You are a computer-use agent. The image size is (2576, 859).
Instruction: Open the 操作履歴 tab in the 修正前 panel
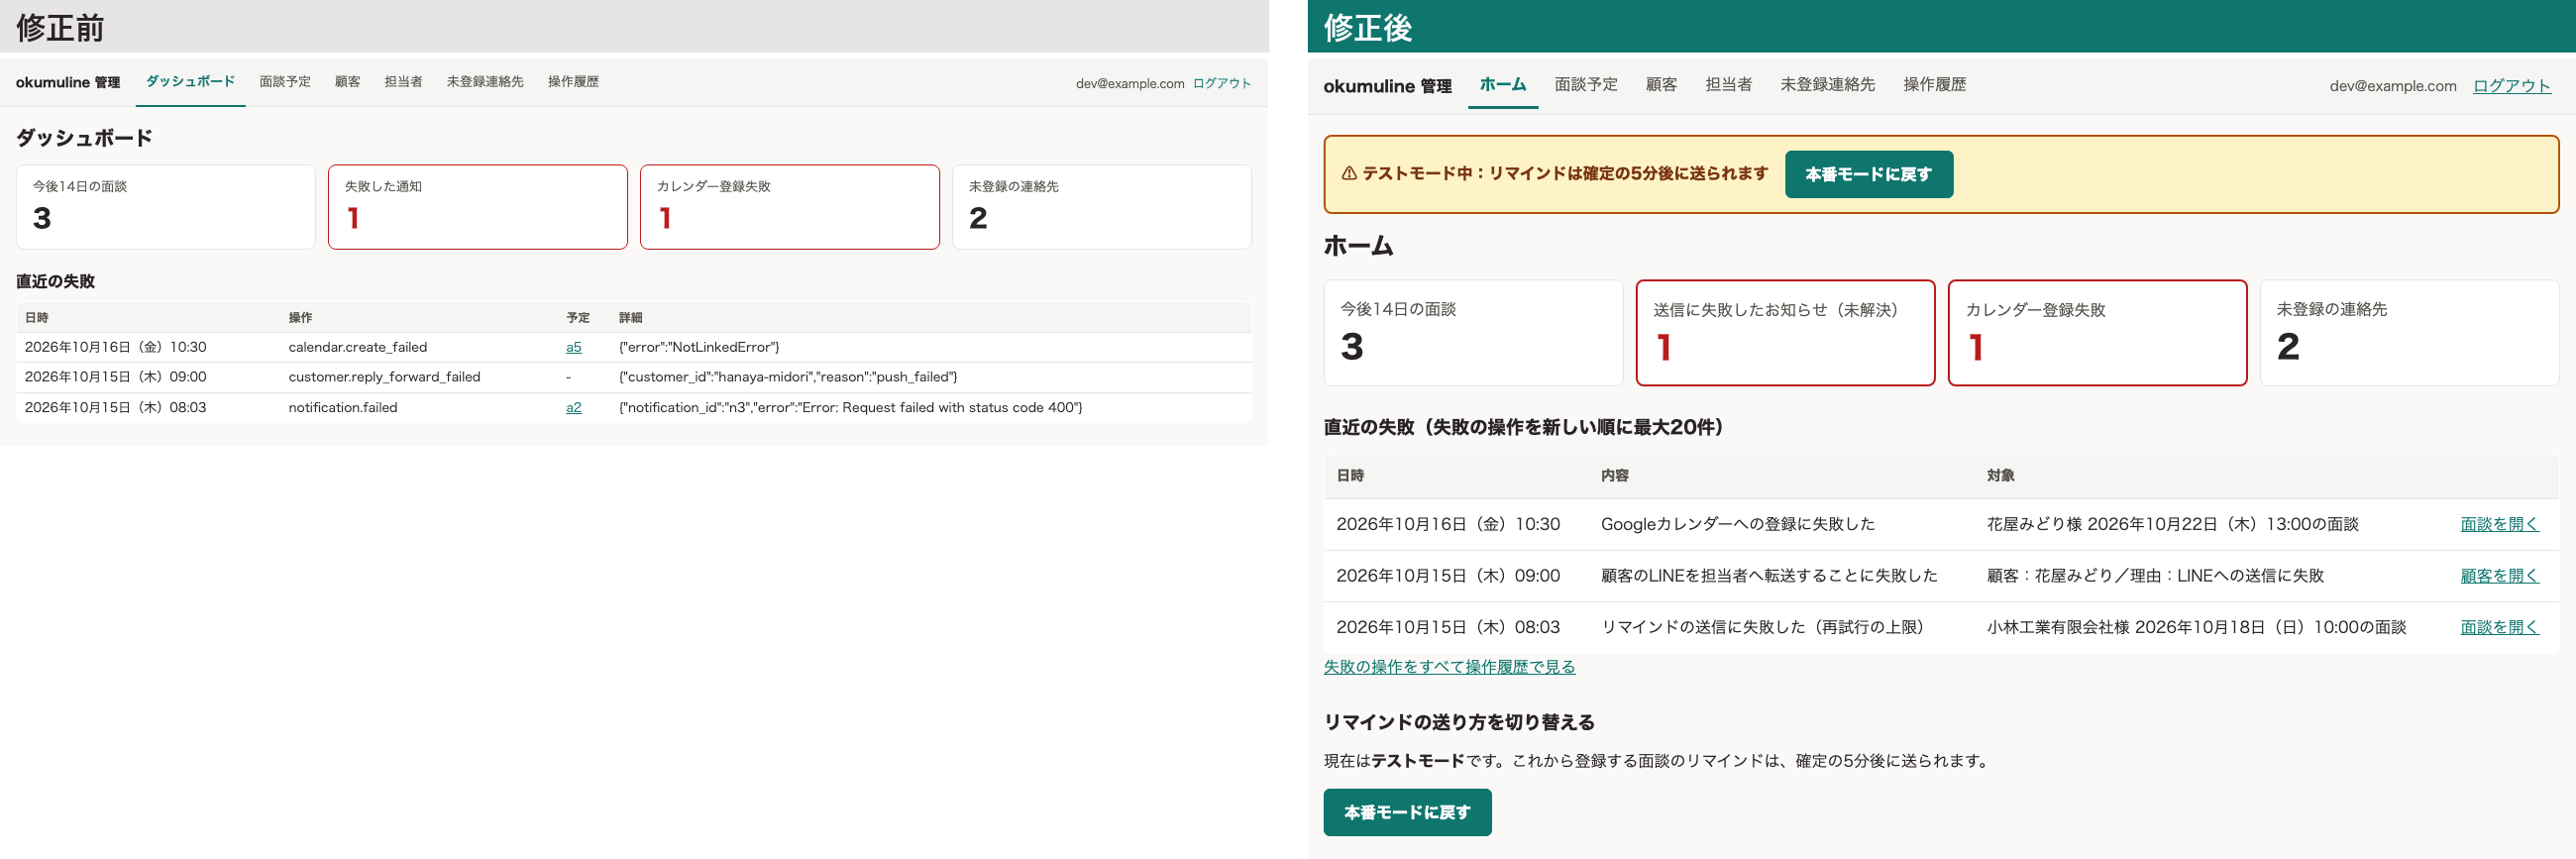(x=573, y=82)
